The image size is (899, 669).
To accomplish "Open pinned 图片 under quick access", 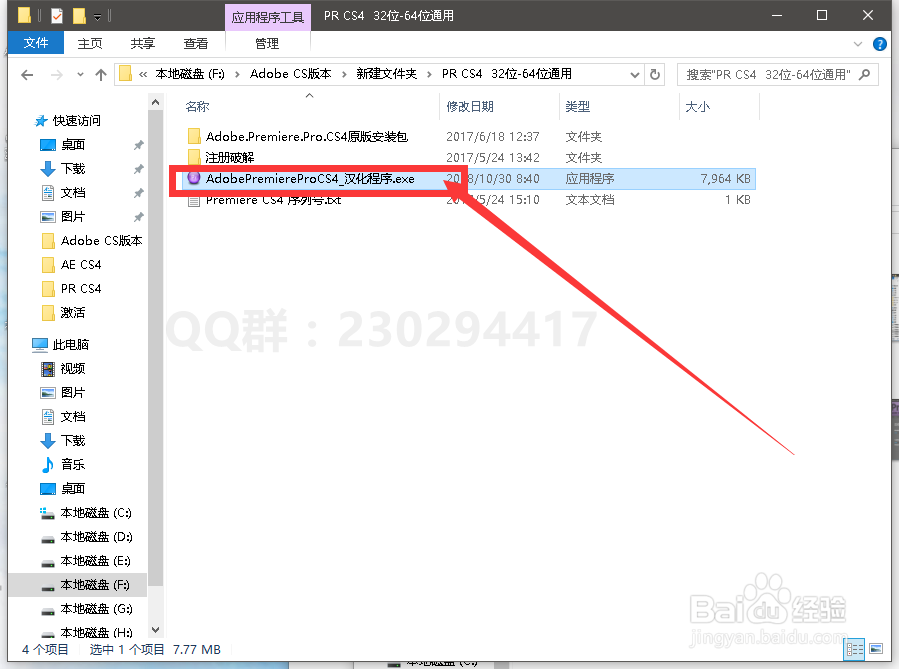I will (73, 217).
